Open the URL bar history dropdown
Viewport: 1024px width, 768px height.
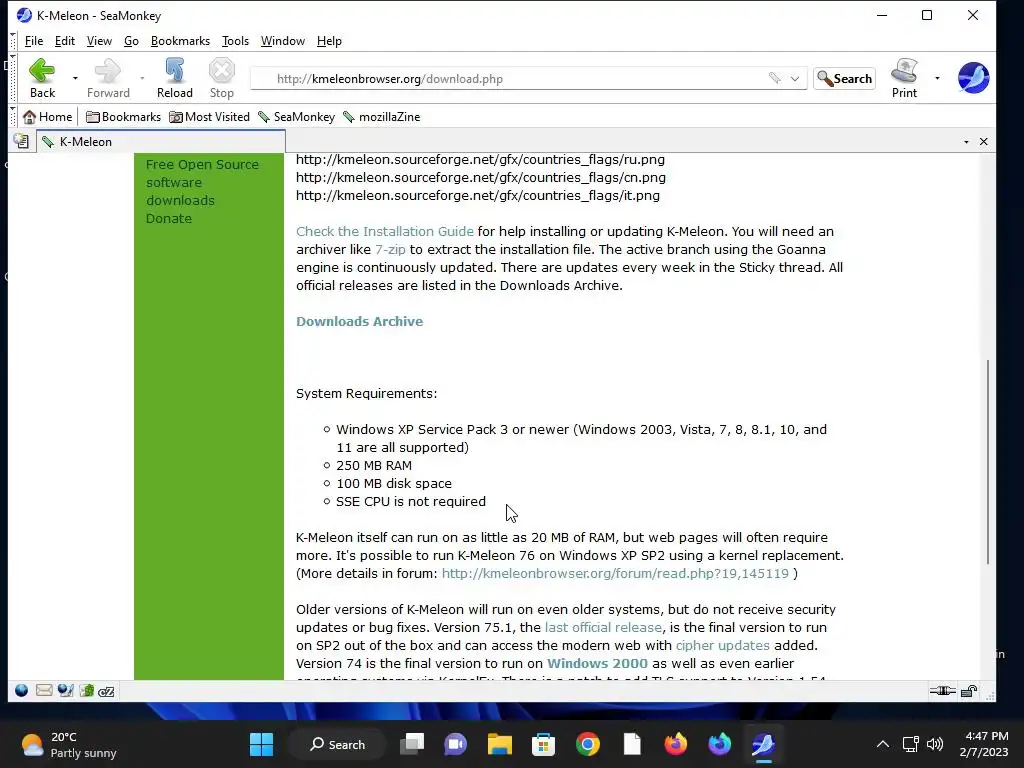795,78
